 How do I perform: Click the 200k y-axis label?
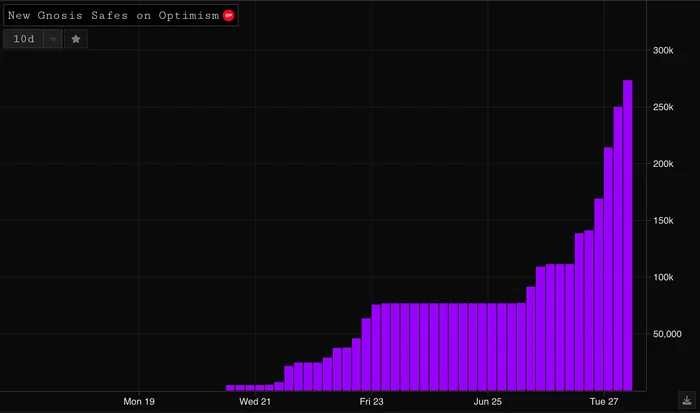(x=663, y=164)
